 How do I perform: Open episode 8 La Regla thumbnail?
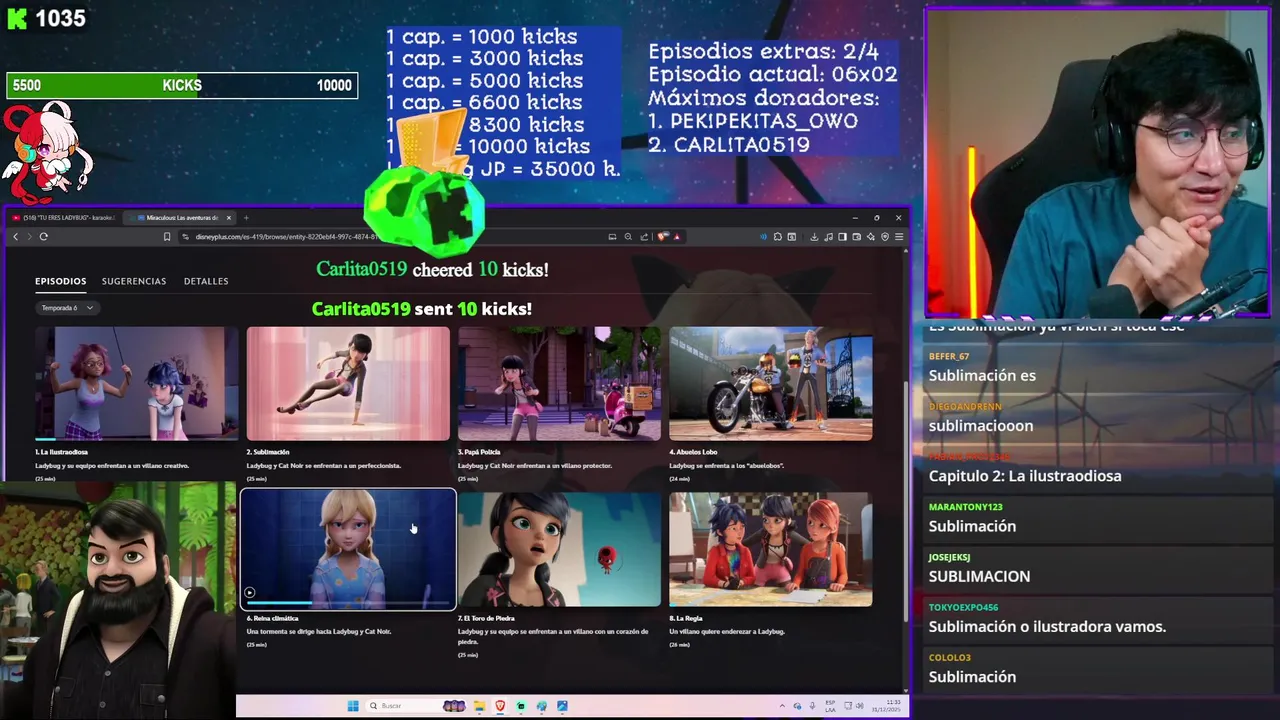[770, 549]
